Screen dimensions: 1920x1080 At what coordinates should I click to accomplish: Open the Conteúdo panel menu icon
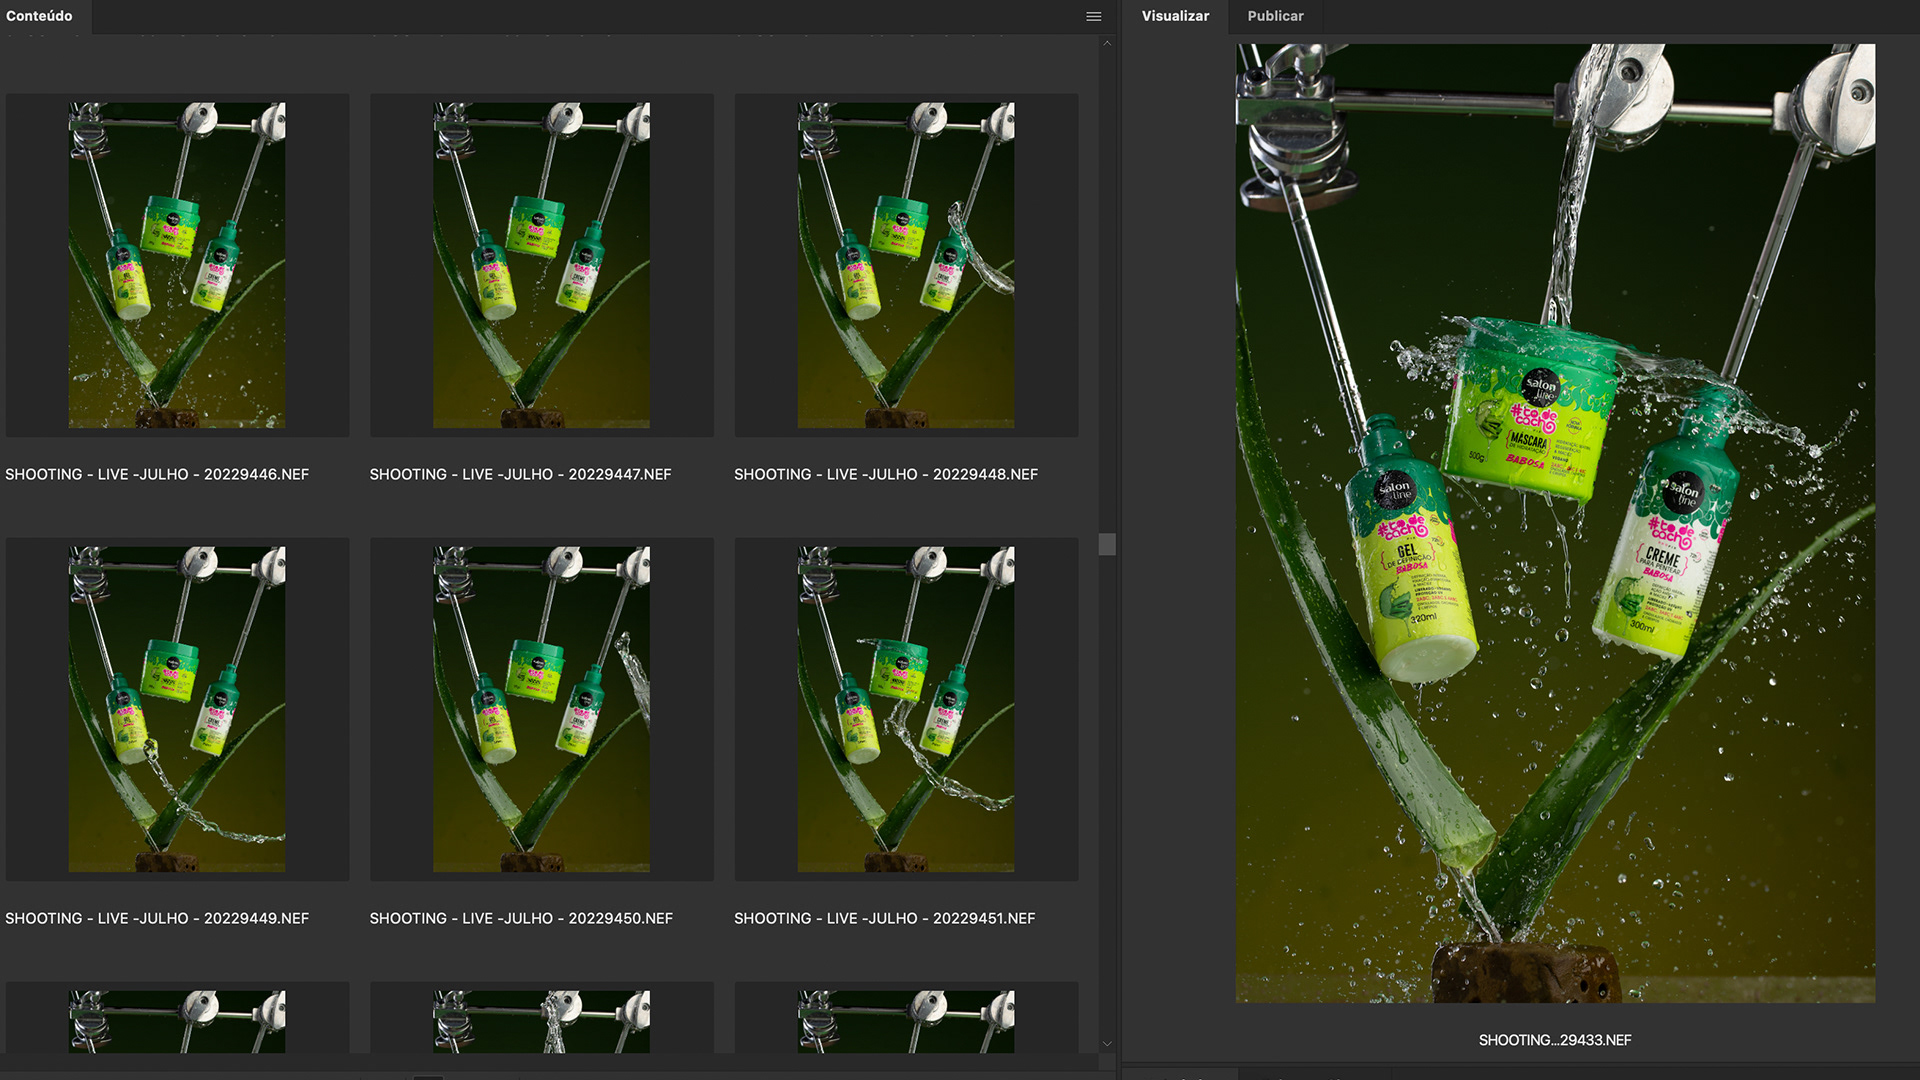tap(1093, 16)
